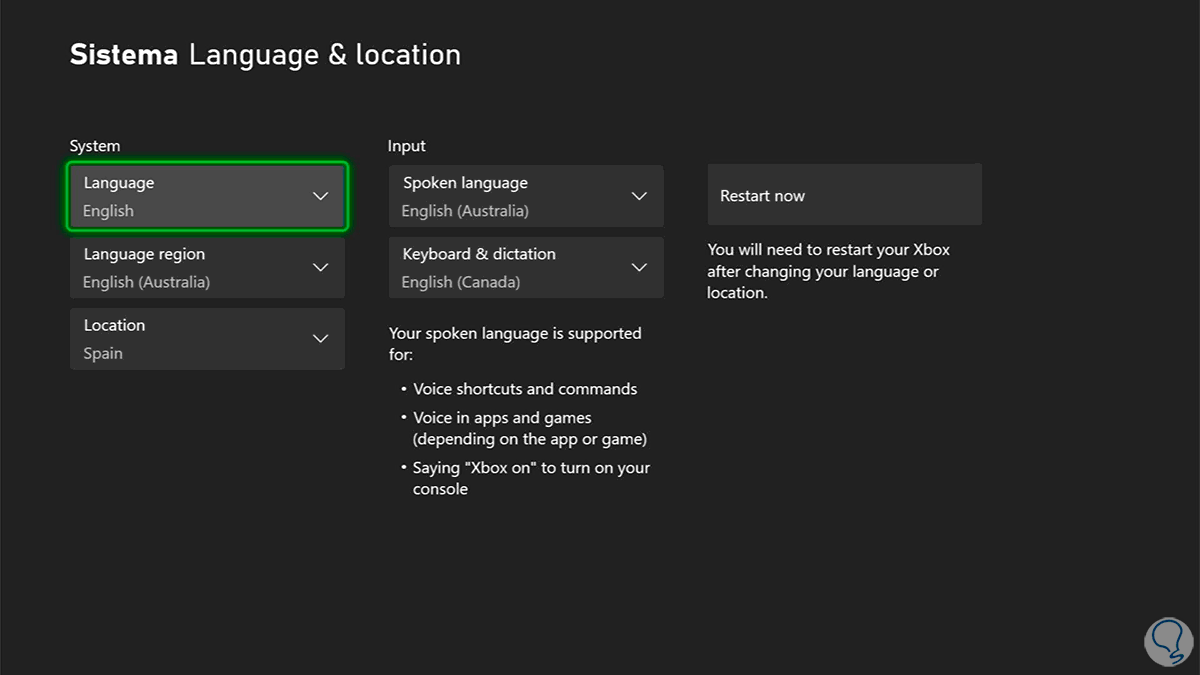Click the Language & location page title

[325, 55]
